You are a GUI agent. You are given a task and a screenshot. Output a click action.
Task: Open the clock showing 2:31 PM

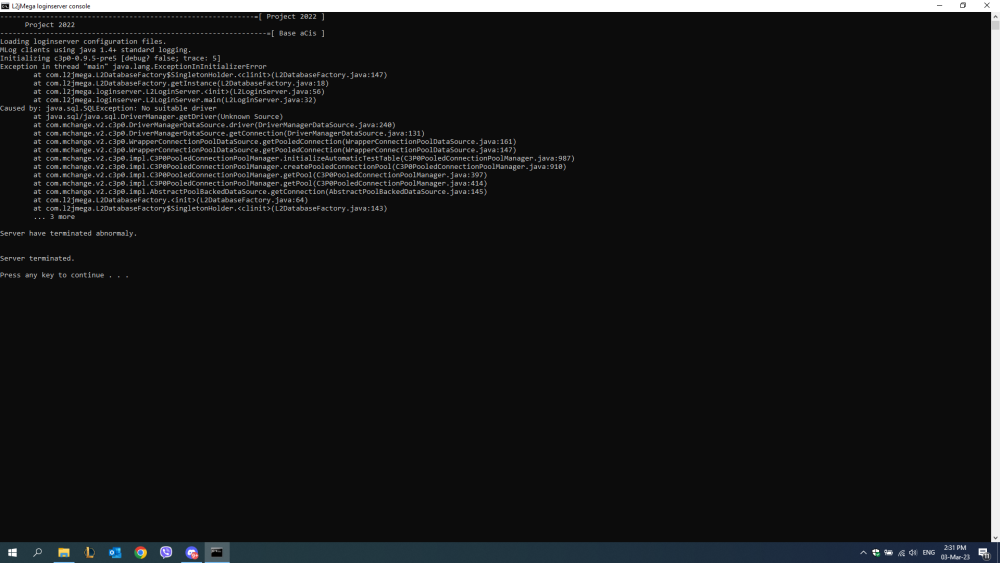[x=955, y=552]
